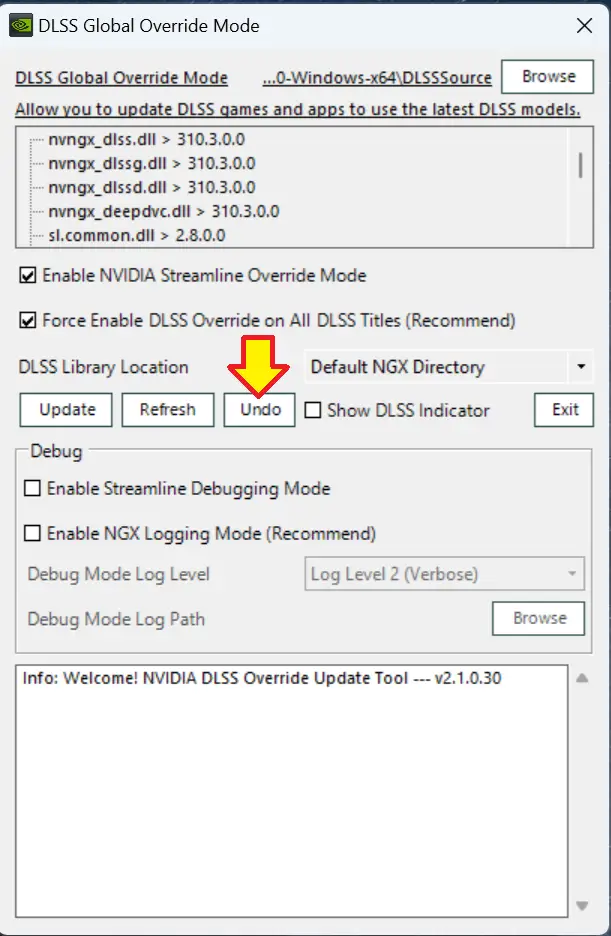
Task: Click the Refresh button
Action: point(167,410)
